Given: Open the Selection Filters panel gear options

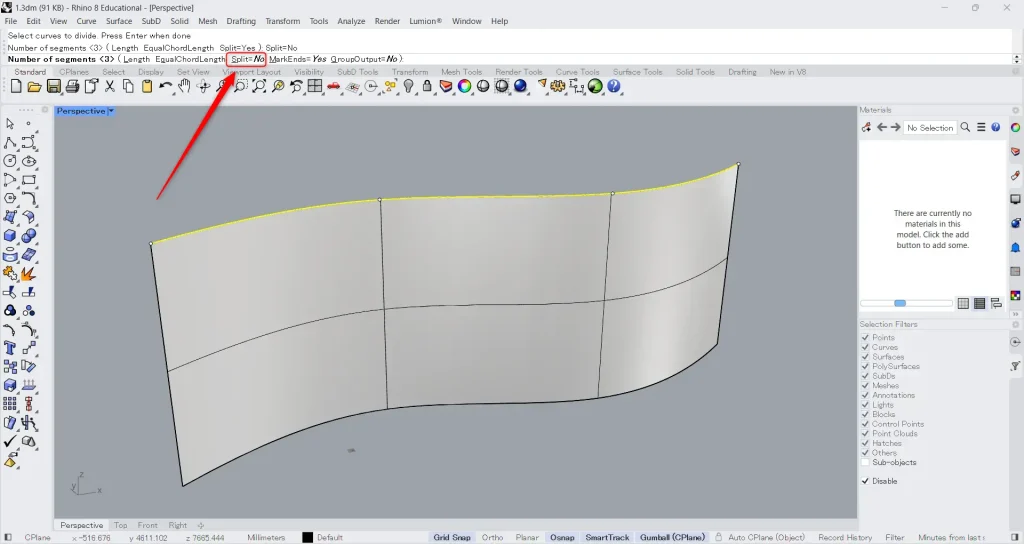Looking at the screenshot, I should tap(1016, 325).
